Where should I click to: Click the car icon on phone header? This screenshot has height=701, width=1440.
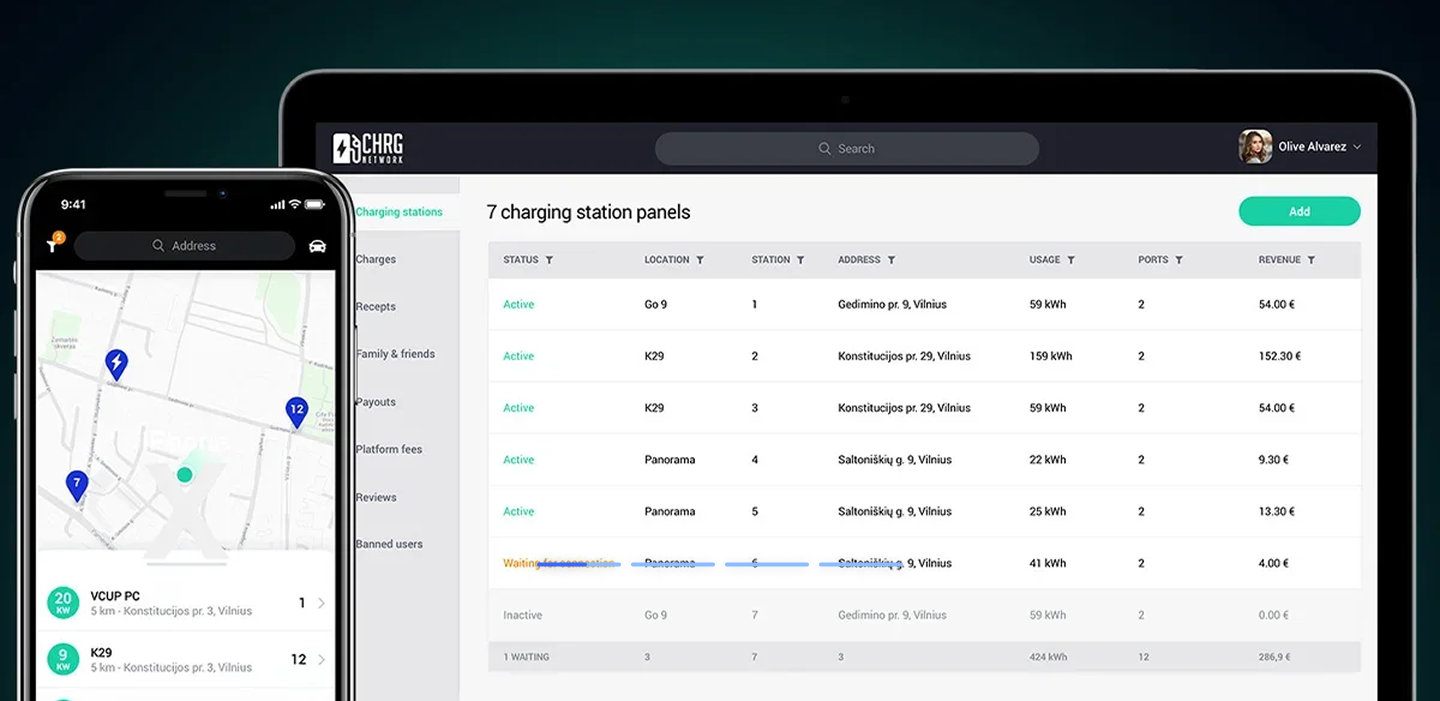pyautogui.click(x=318, y=246)
